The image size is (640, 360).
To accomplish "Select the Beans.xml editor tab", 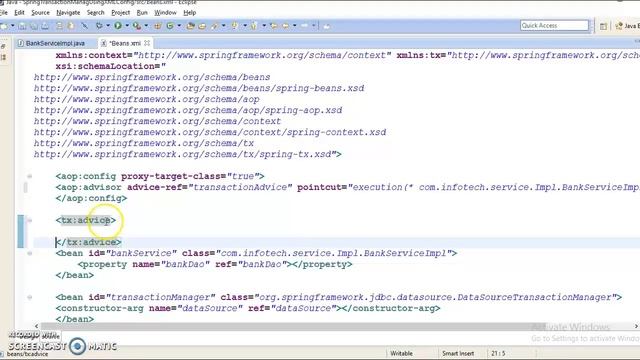I will [125, 43].
